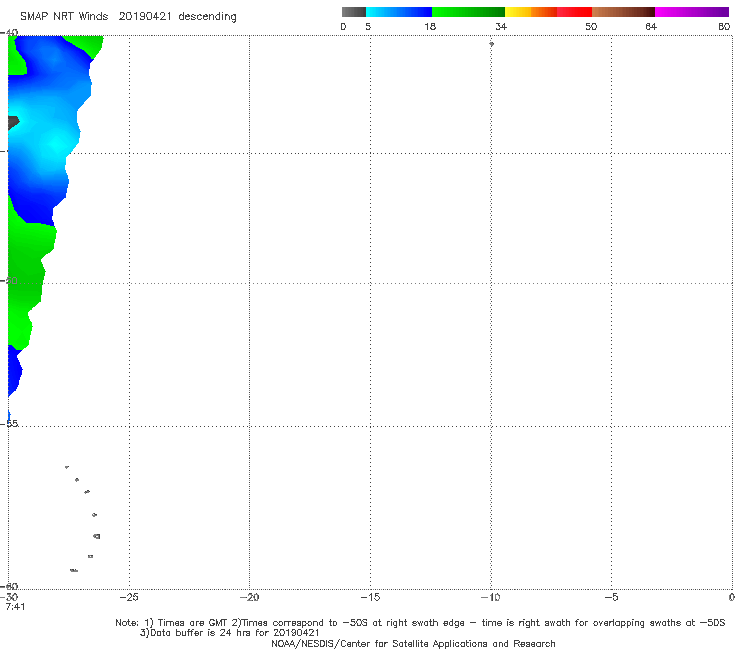Click the "-10" longitude axis label
The height and width of the screenshot is (650, 740).
(490, 597)
